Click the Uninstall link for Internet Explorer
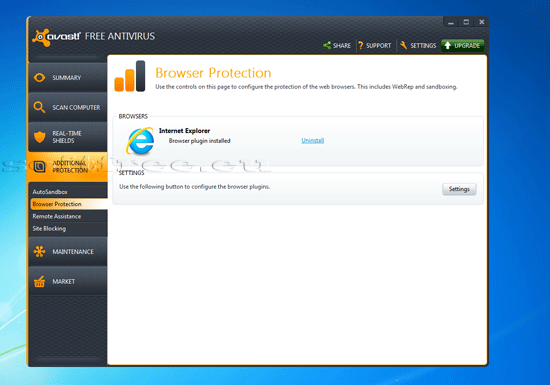Screen dimensions: 550x385 (x=313, y=141)
